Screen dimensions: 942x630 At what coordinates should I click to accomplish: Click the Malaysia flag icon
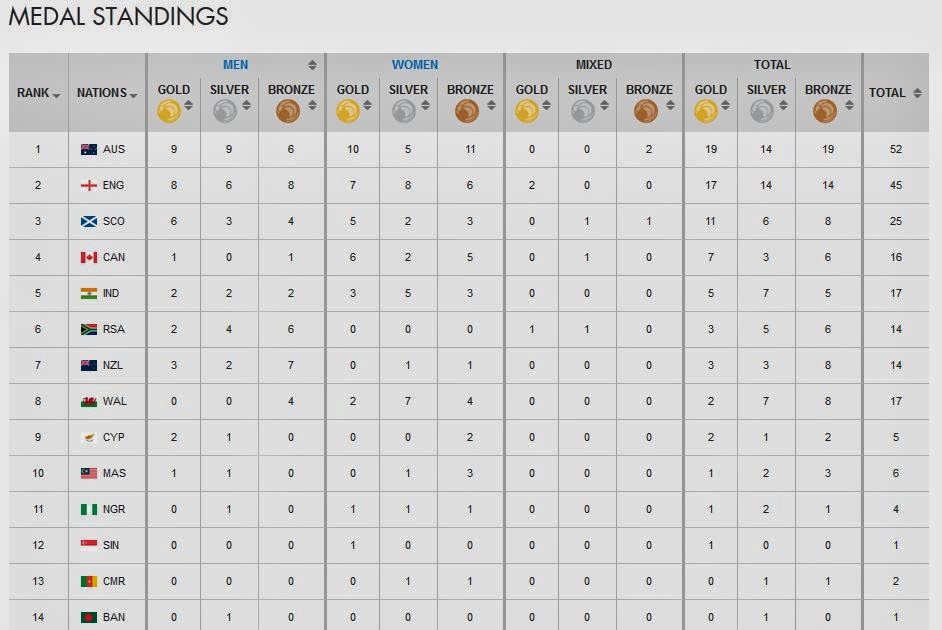89,473
